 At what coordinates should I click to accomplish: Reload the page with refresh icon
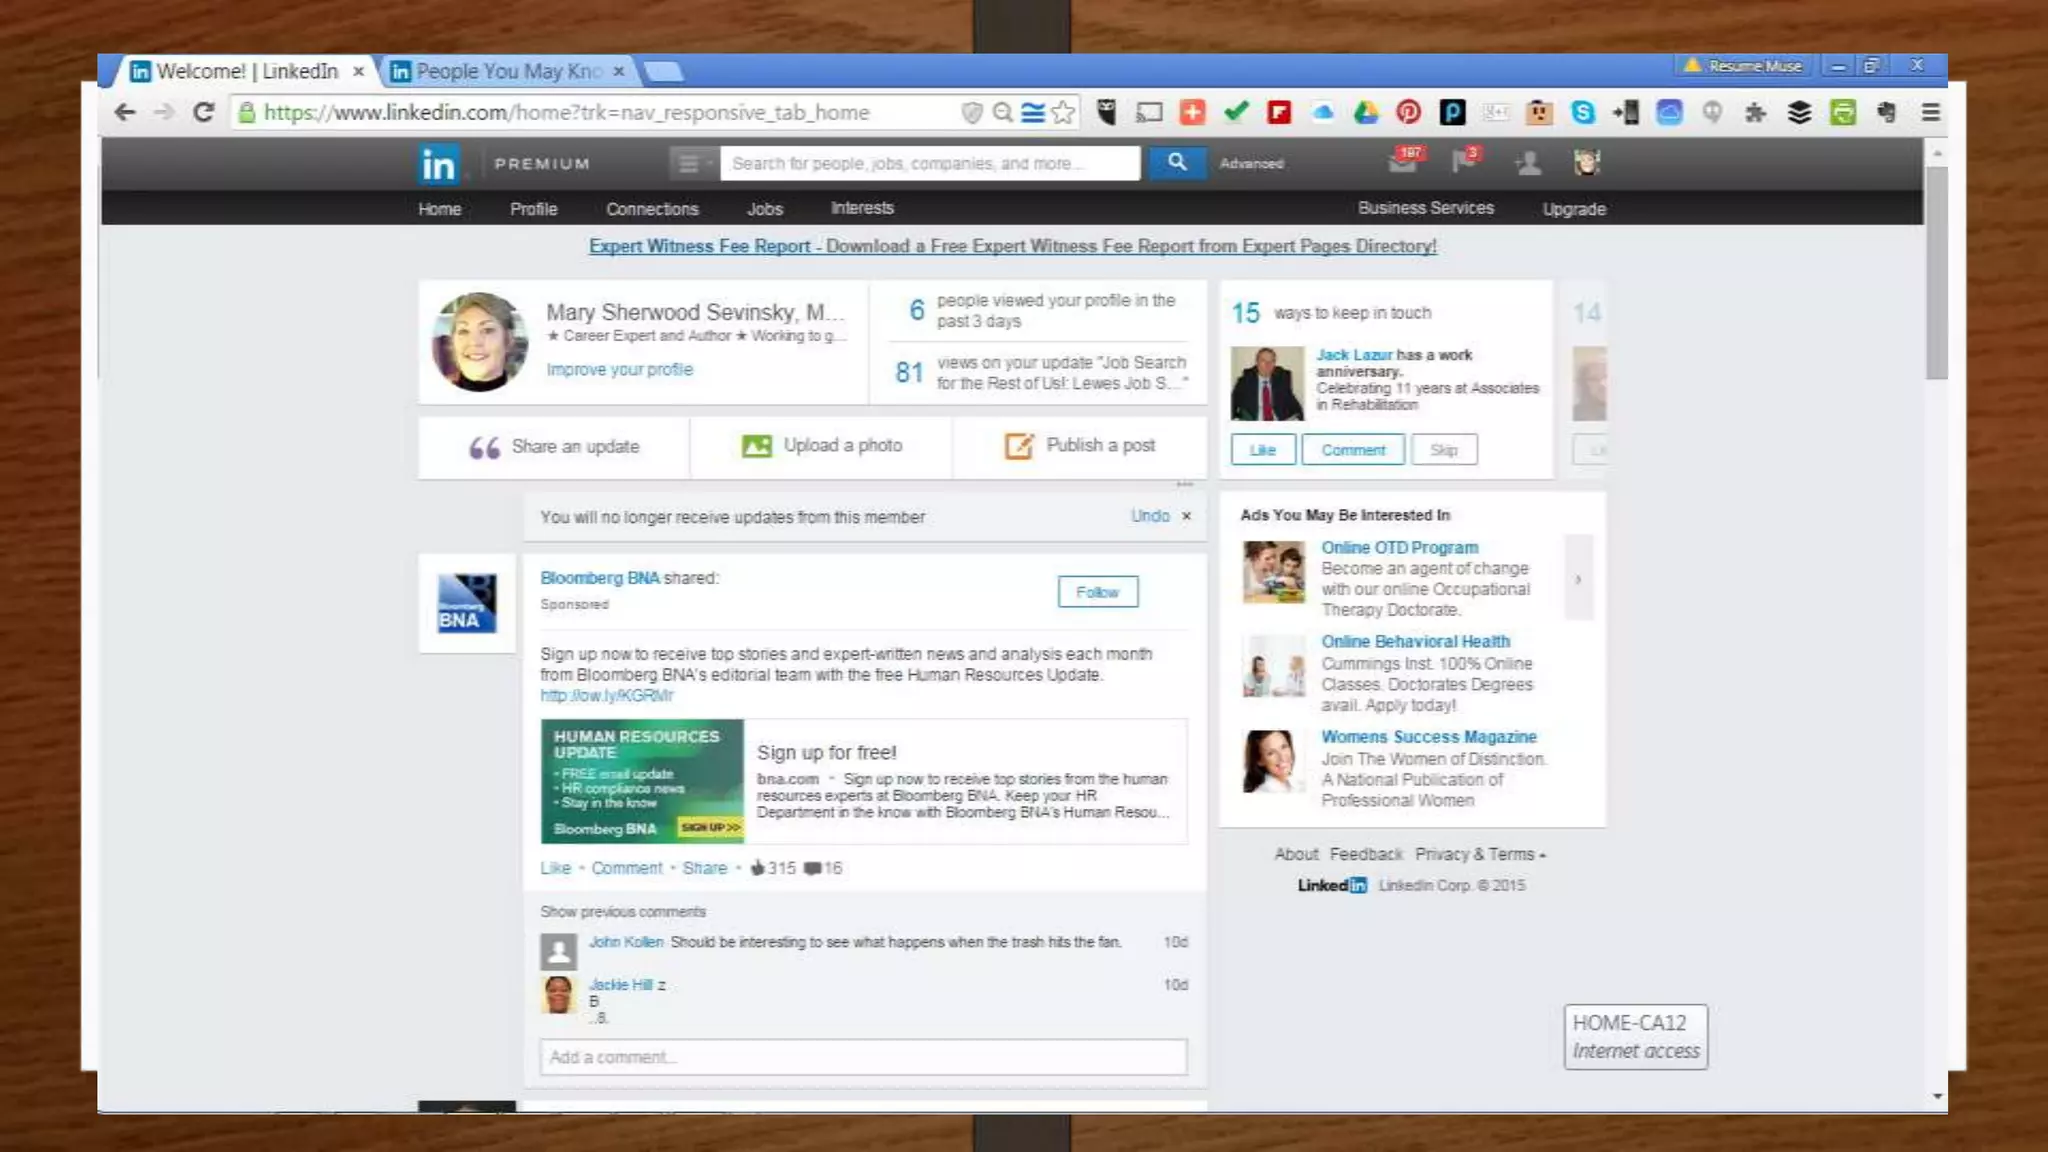pos(203,112)
